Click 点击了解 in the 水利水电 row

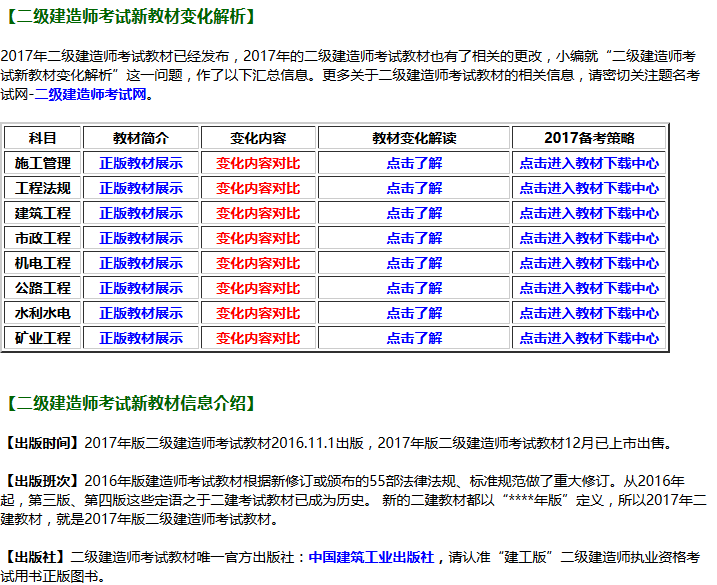[414, 313]
